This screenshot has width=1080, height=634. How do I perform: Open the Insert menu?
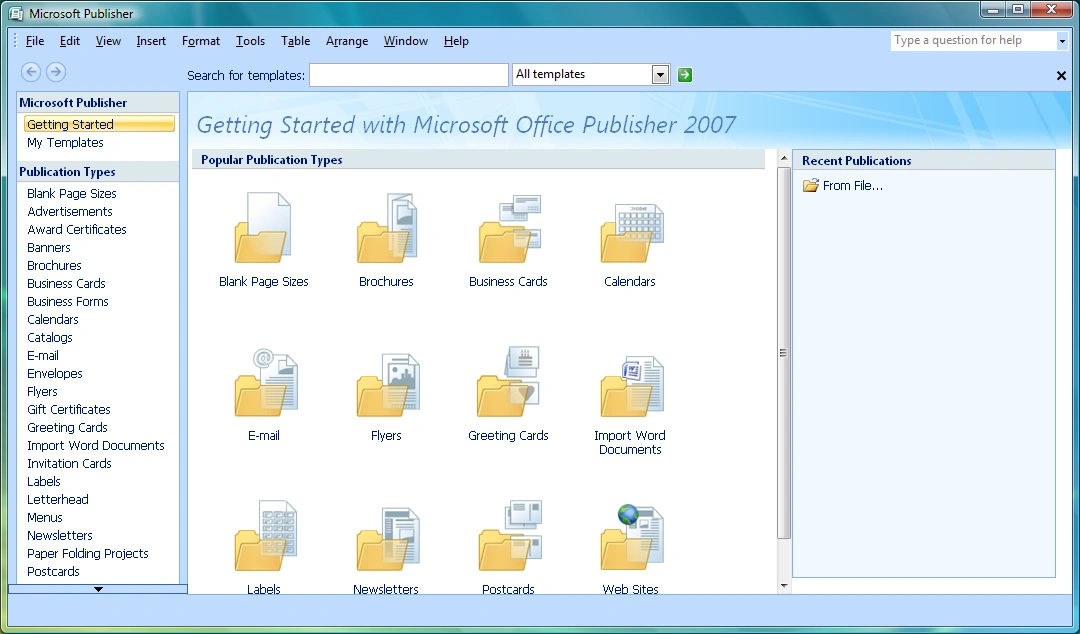click(151, 41)
